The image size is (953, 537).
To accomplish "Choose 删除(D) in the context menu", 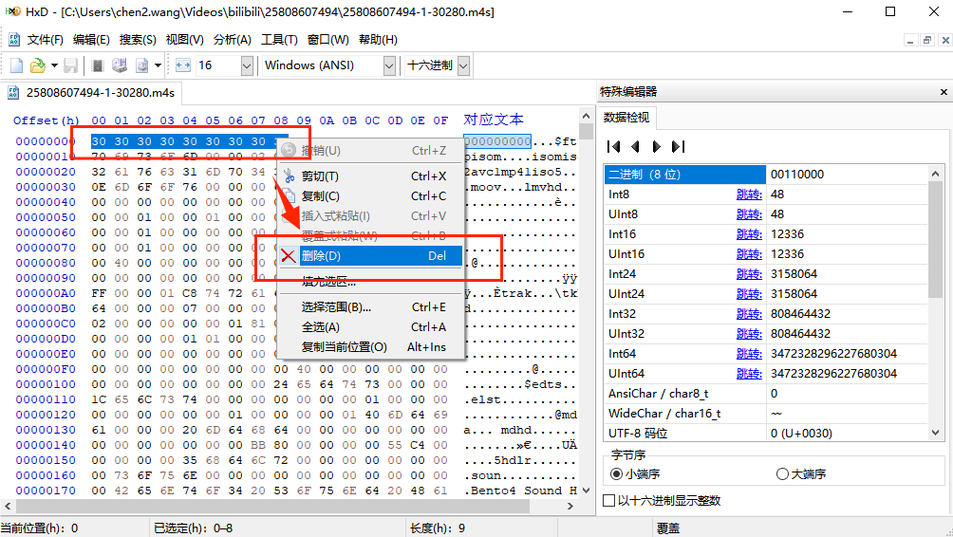I will (x=371, y=256).
